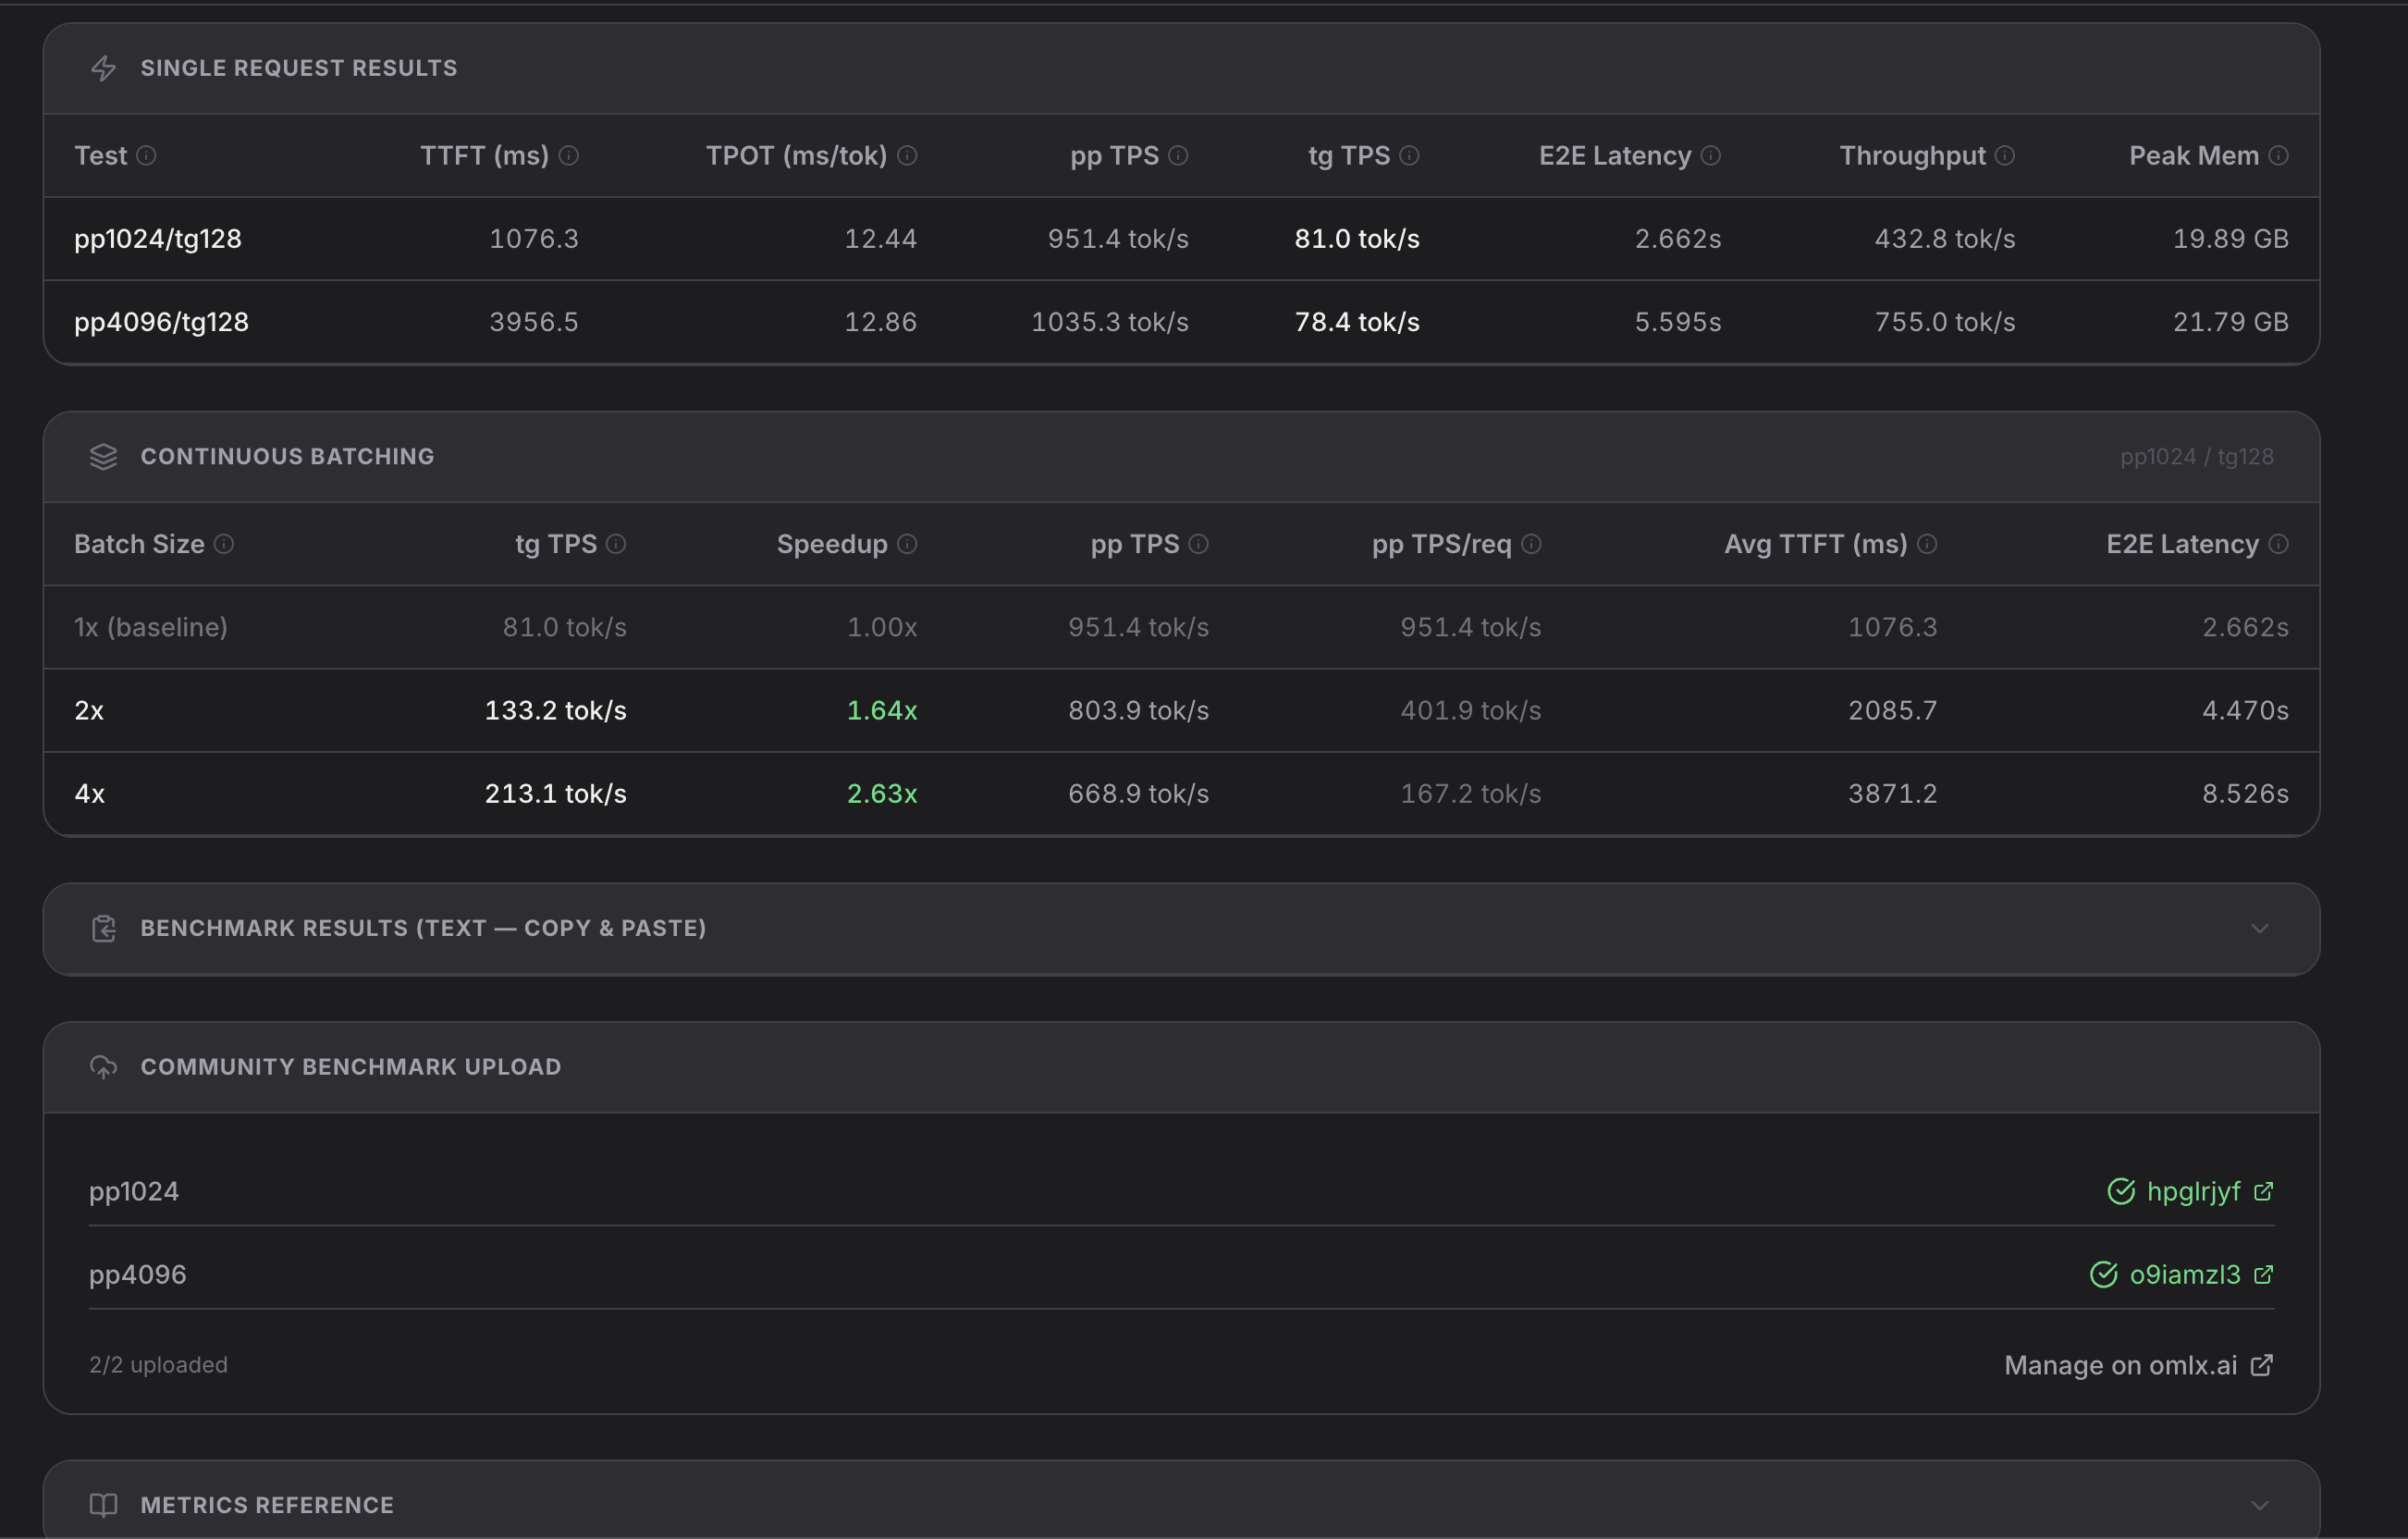This screenshot has width=2408, height=1539.
Task: Click green check icon beside o9iamzl3
Action: [2104, 1275]
